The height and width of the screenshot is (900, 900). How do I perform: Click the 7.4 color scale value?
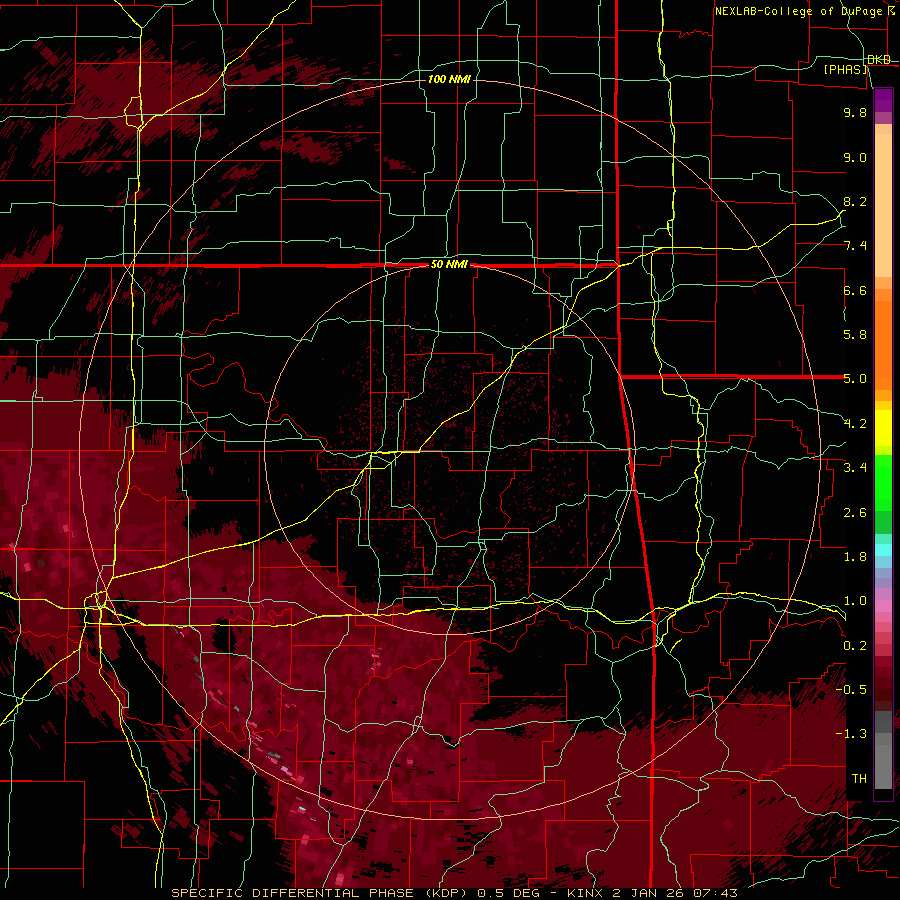click(855, 246)
